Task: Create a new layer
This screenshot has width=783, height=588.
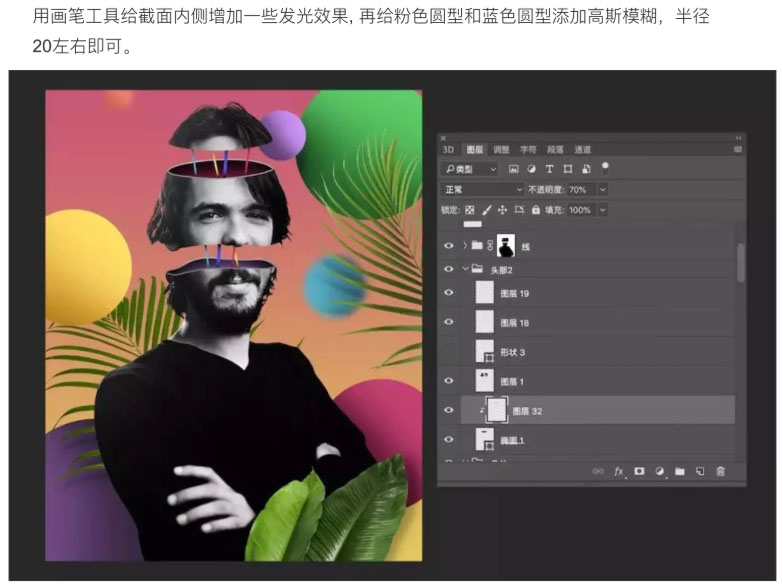Action: point(700,471)
